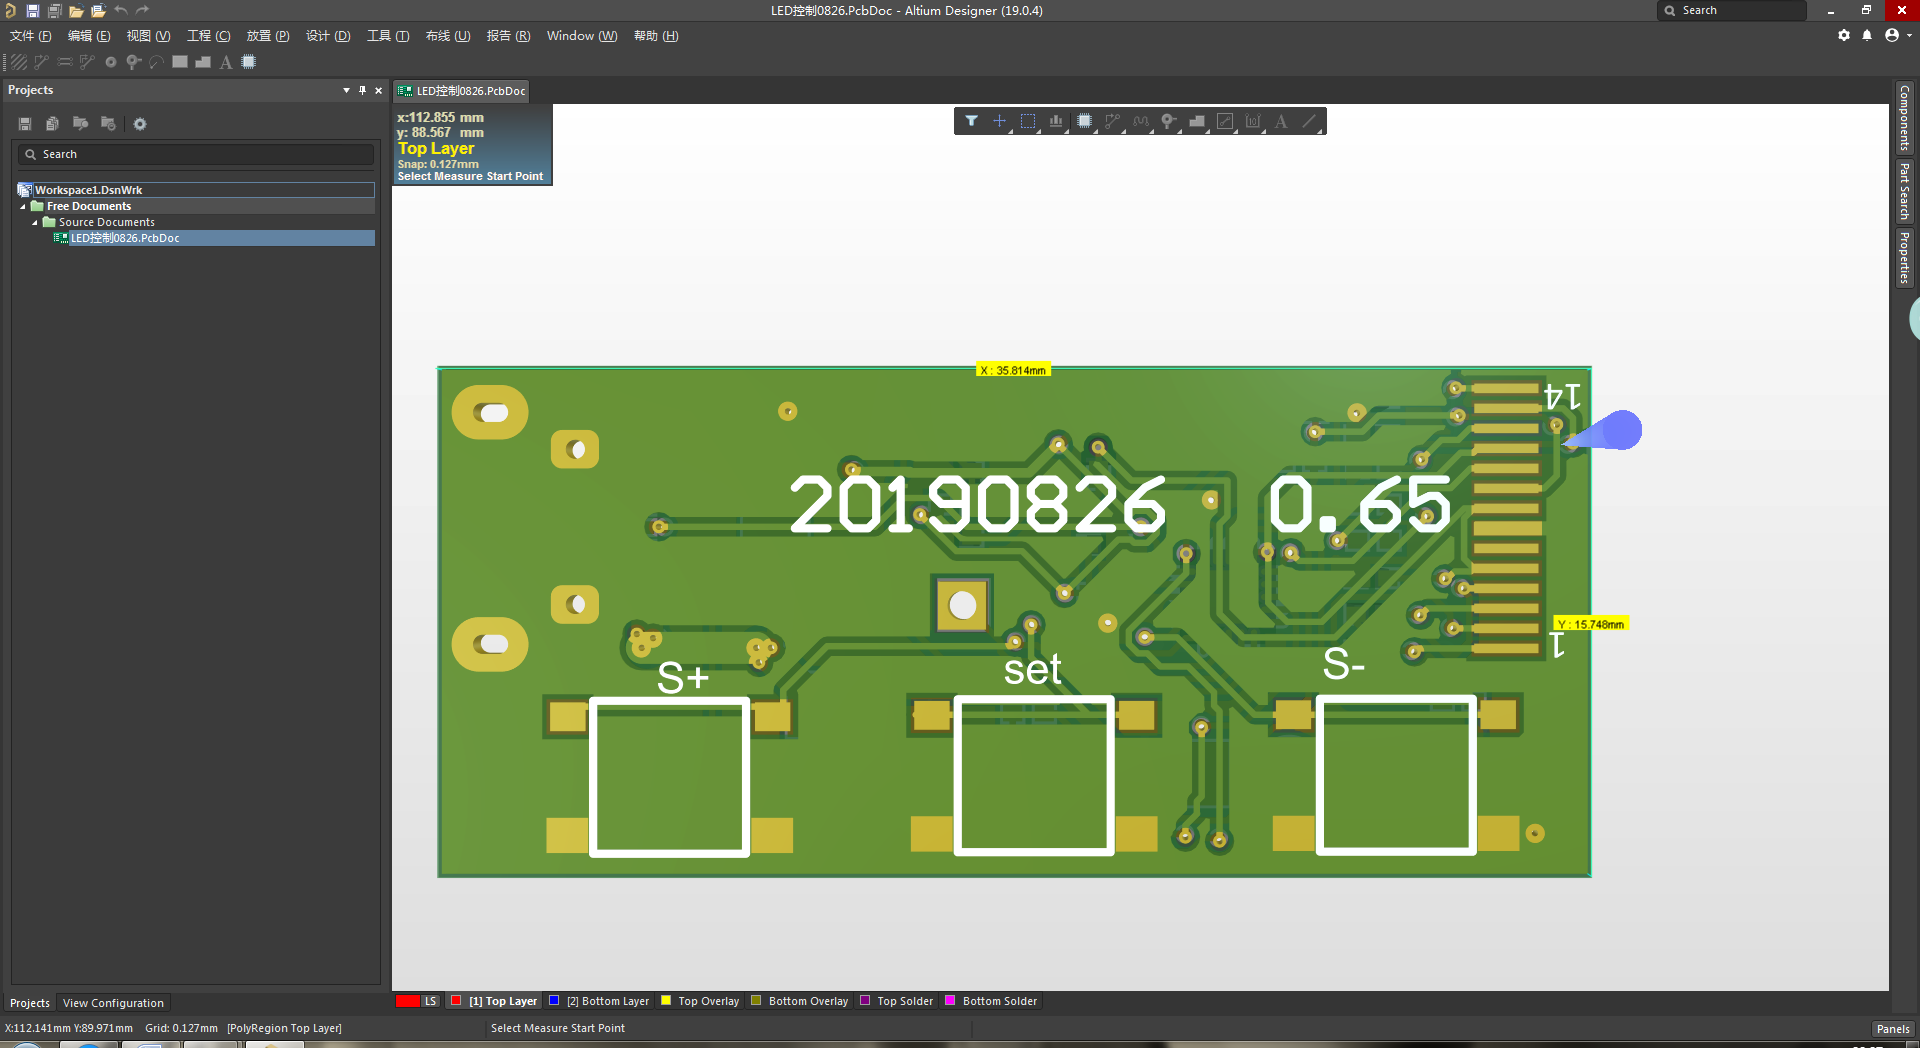This screenshot has height=1048, width=1920.
Task: Click the Projects tab at bottom left
Action: pyautogui.click(x=30, y=1003)
